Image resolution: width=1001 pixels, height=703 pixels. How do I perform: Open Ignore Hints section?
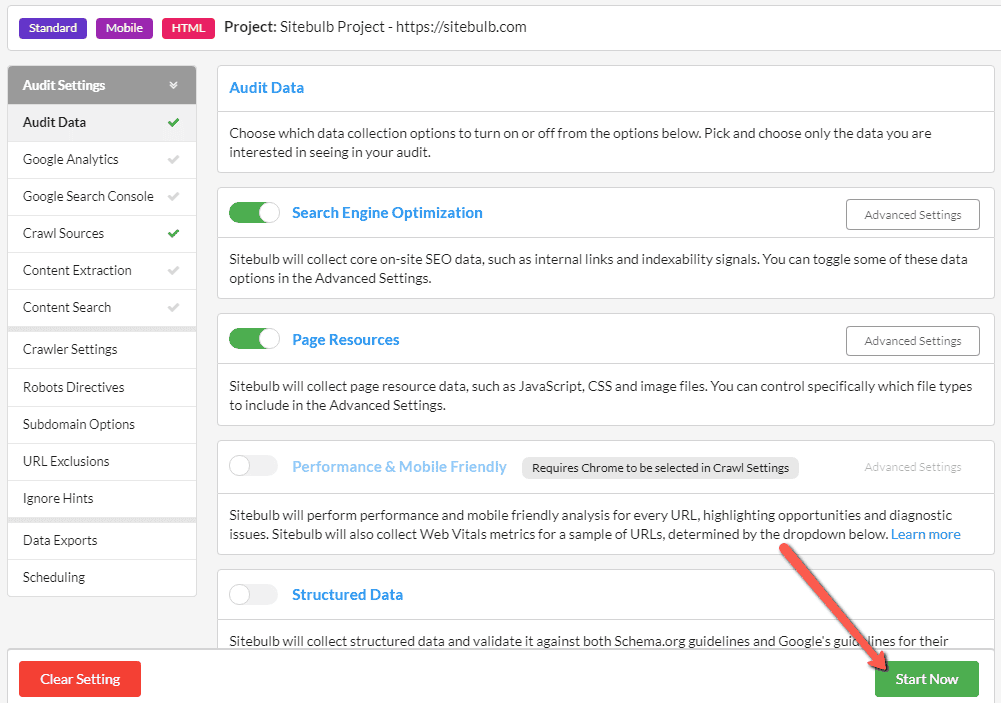(x=102, y=499)
